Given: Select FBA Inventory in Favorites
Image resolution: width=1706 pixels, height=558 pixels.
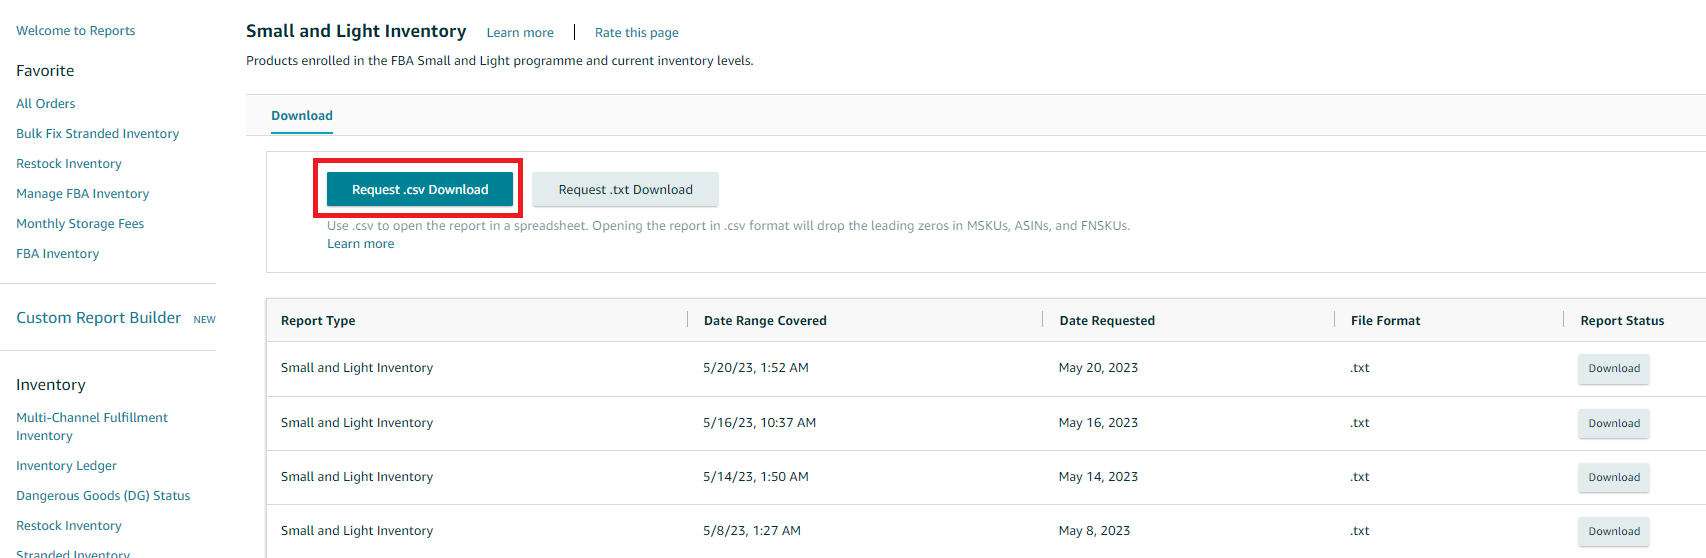Looking at the screenshot, I should [x=58, y=254].
